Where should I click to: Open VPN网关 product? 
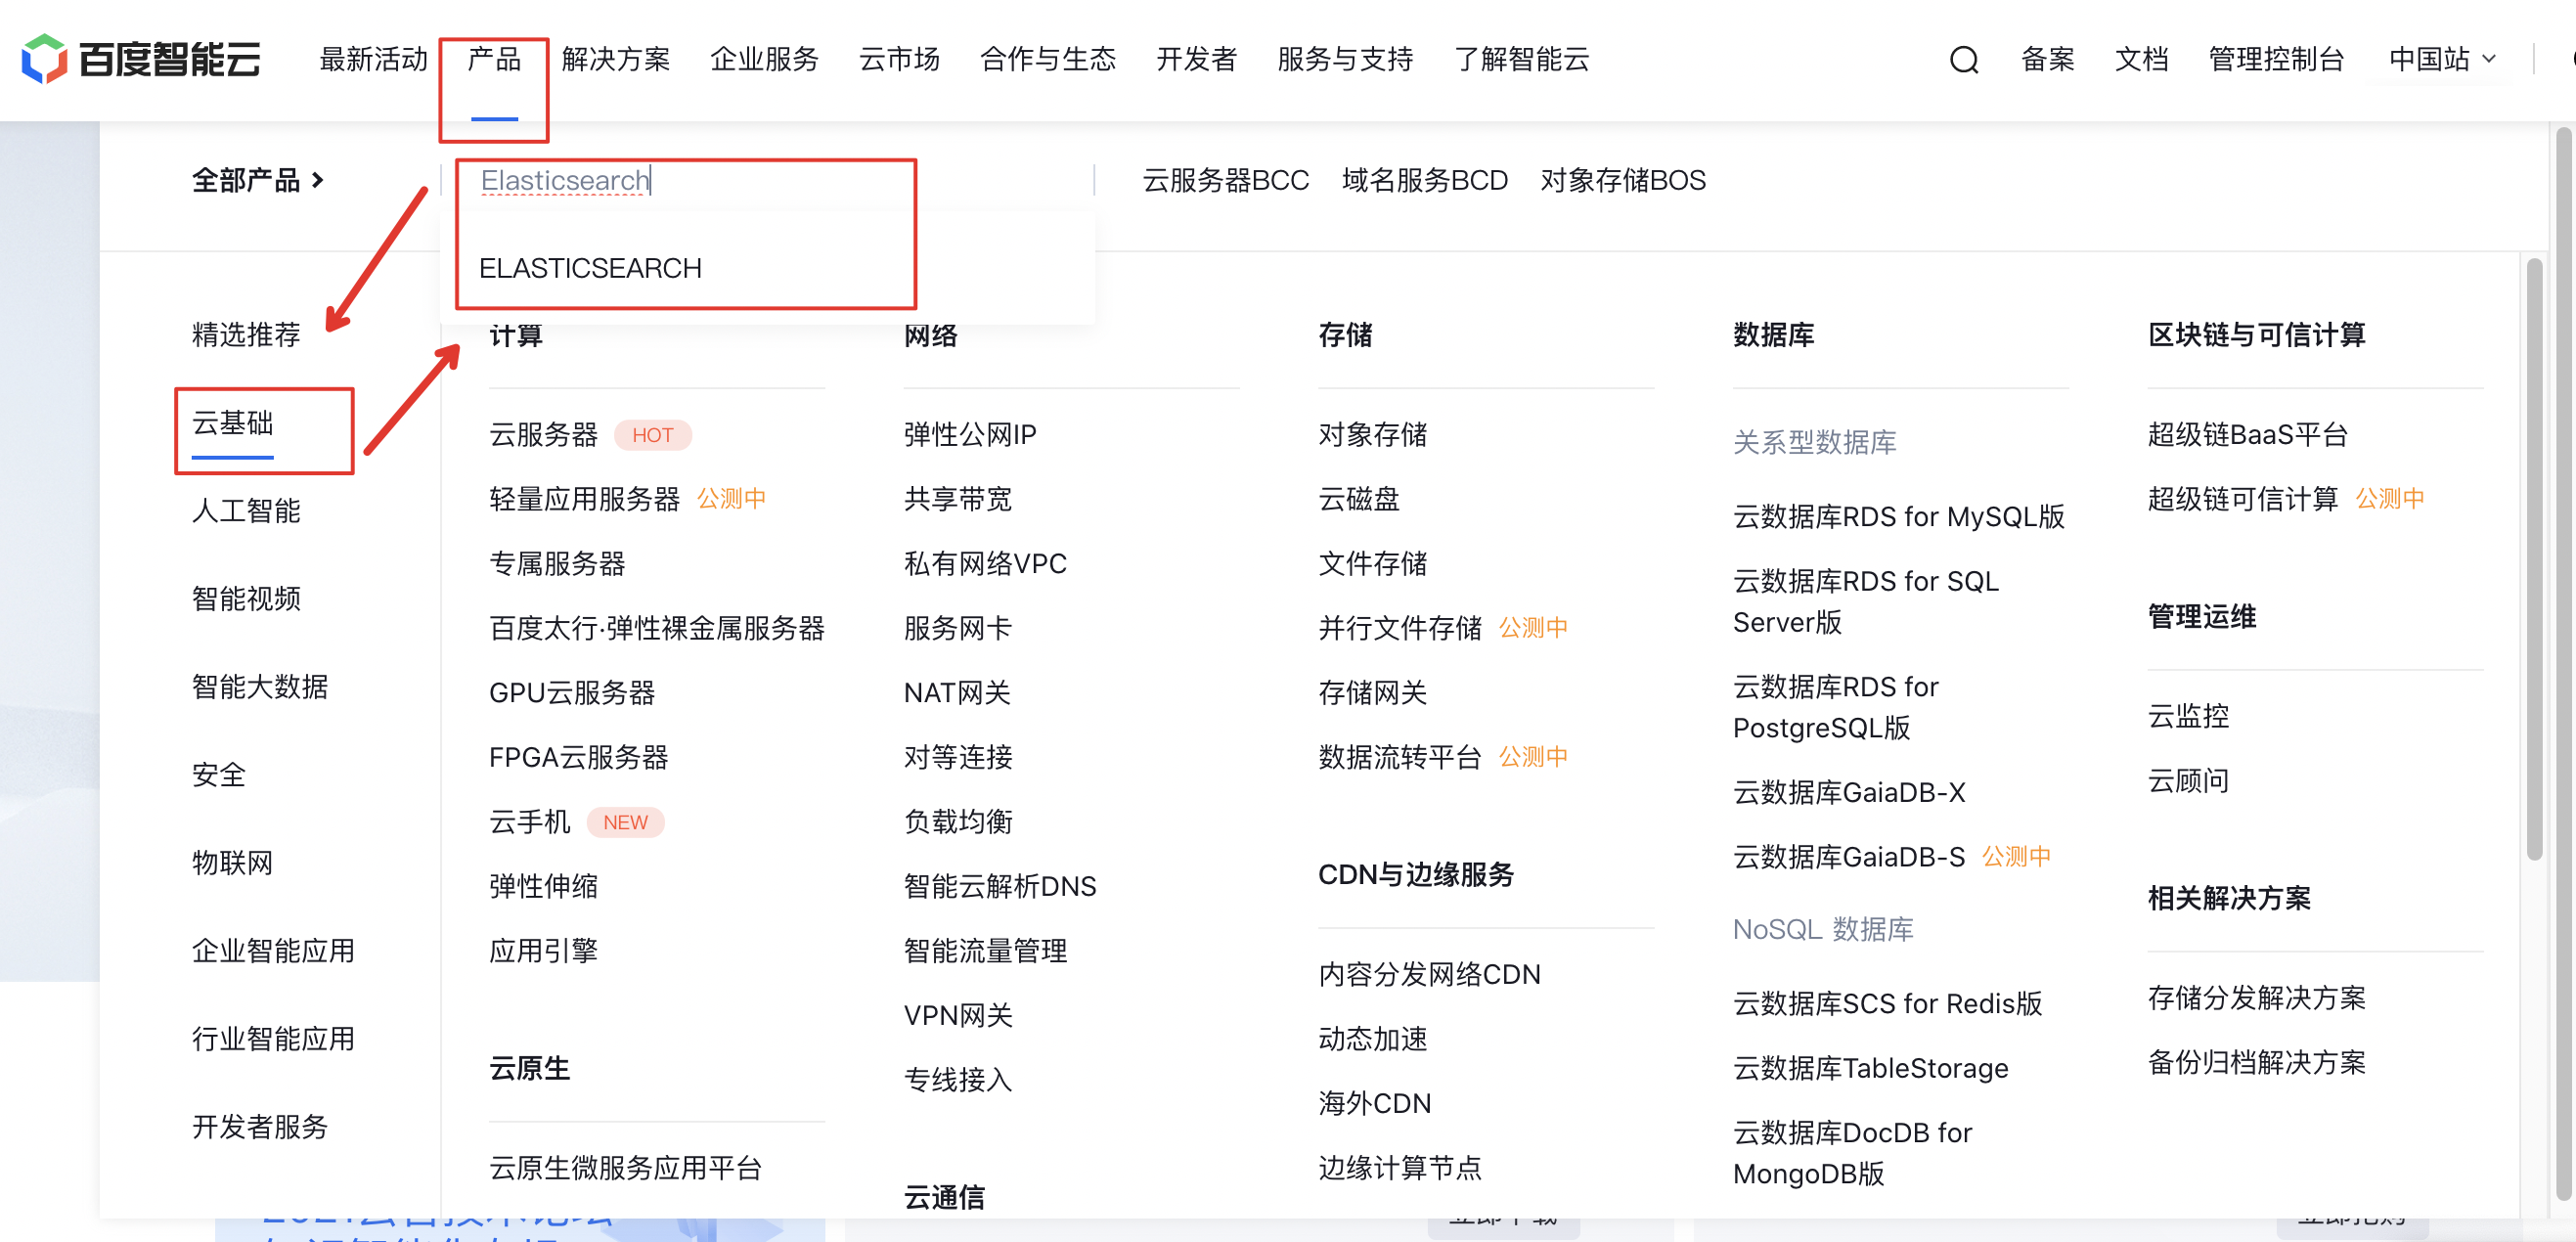(958, 1015)
